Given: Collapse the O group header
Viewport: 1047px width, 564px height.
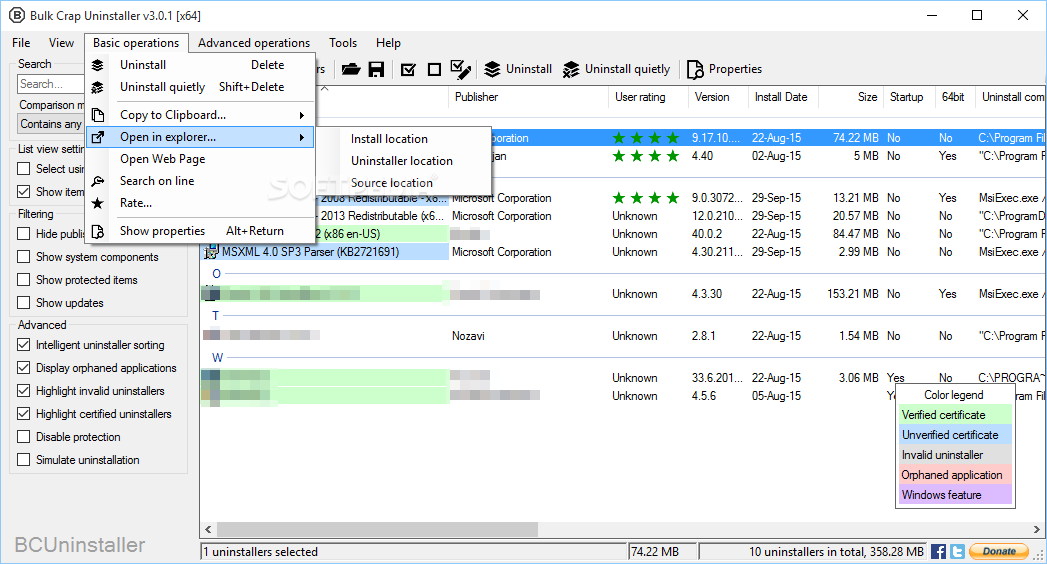Looking at the screenshot, I should tap(216, 274).
